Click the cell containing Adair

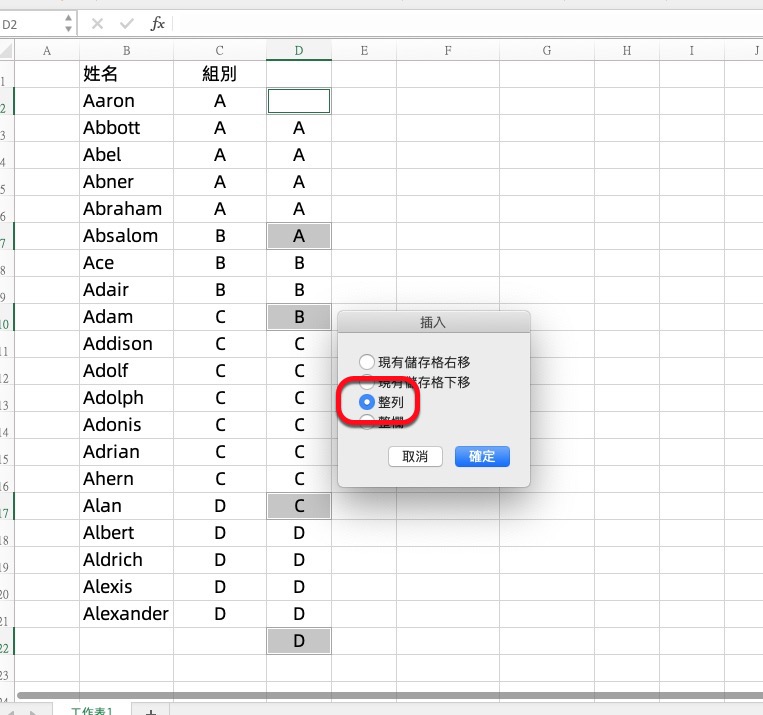point(127,290)
